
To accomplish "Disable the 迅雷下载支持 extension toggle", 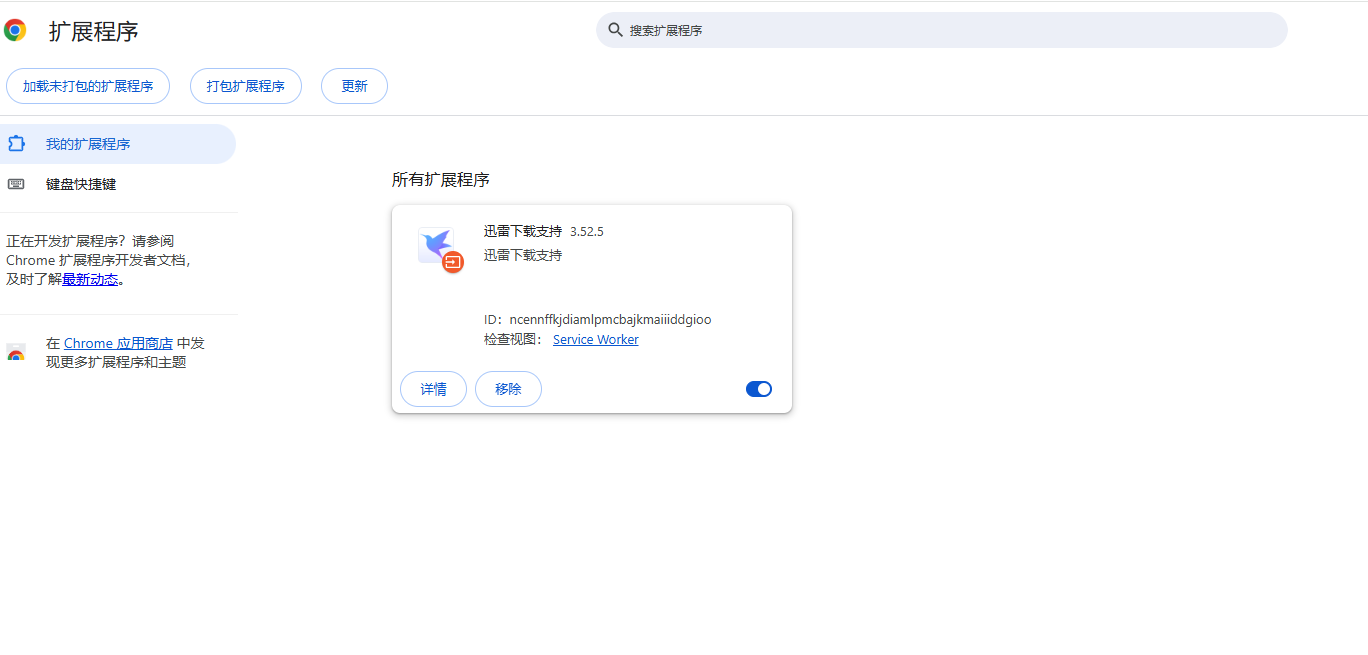I will point(759,389).
